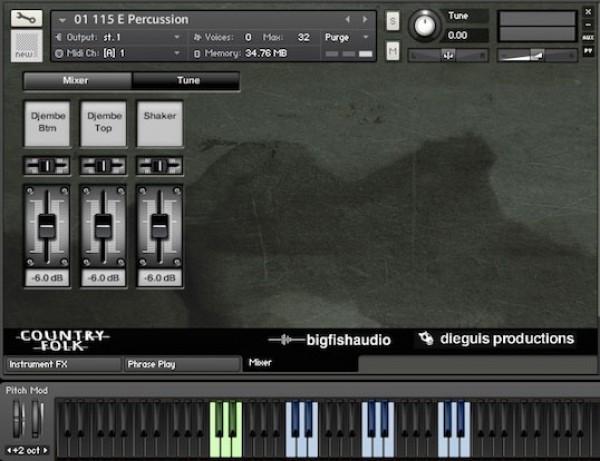Click the Tune knob
The width and height of the screenshot is (600, 461).
tap(427, 24)
